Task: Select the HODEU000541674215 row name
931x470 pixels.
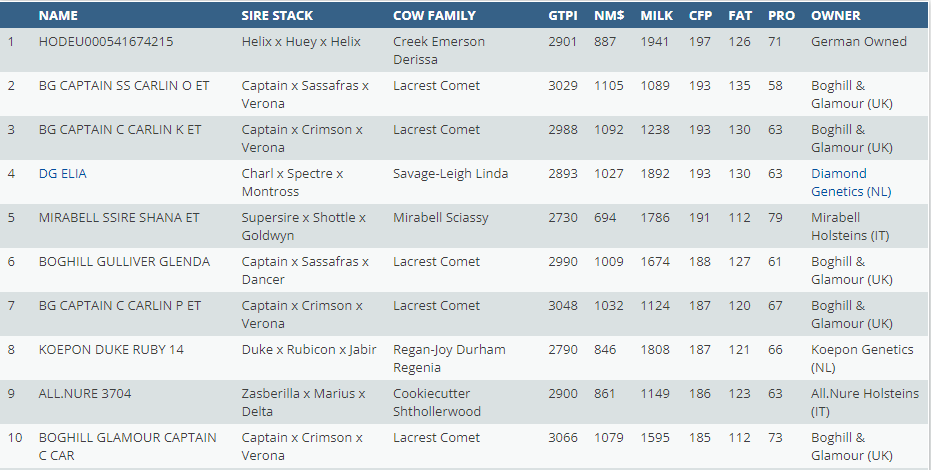Action: tap(106, 42)
